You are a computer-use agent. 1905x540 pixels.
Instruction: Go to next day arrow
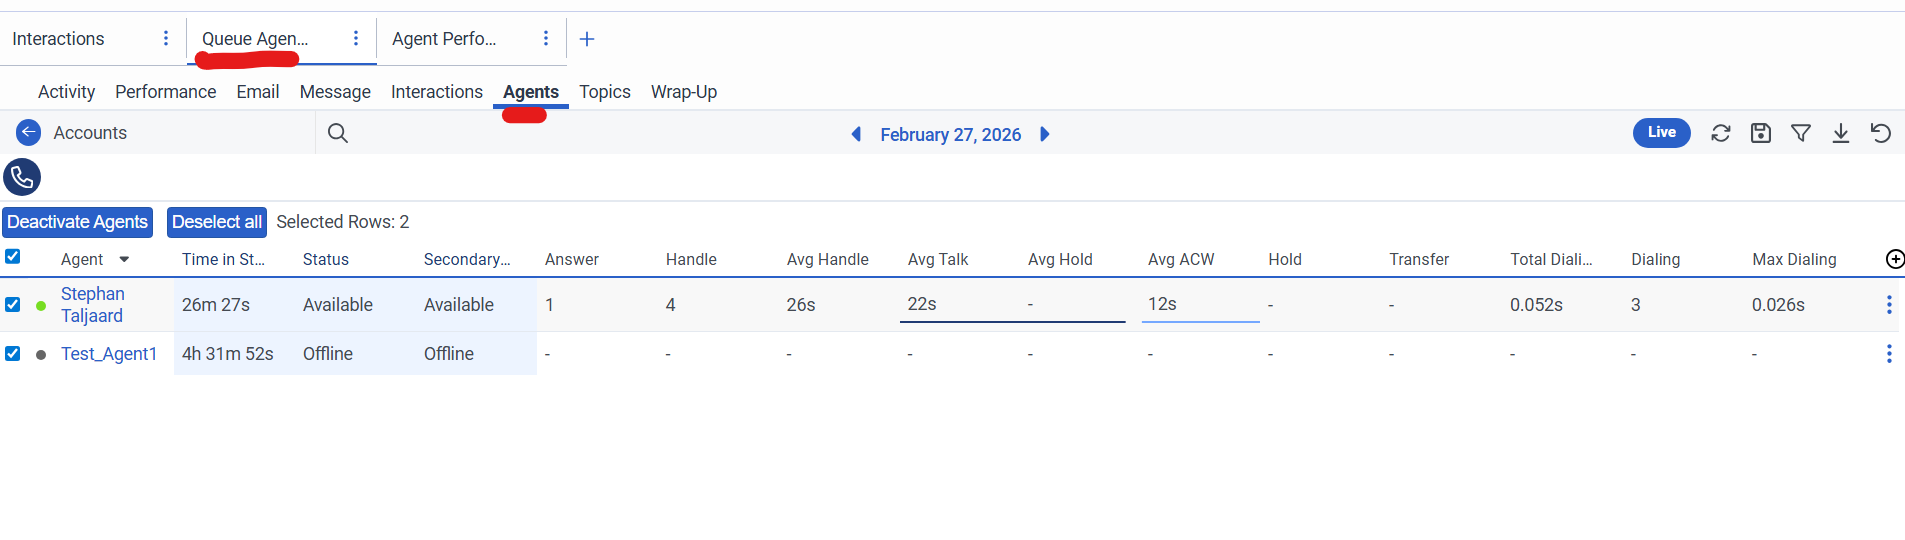1045,134
